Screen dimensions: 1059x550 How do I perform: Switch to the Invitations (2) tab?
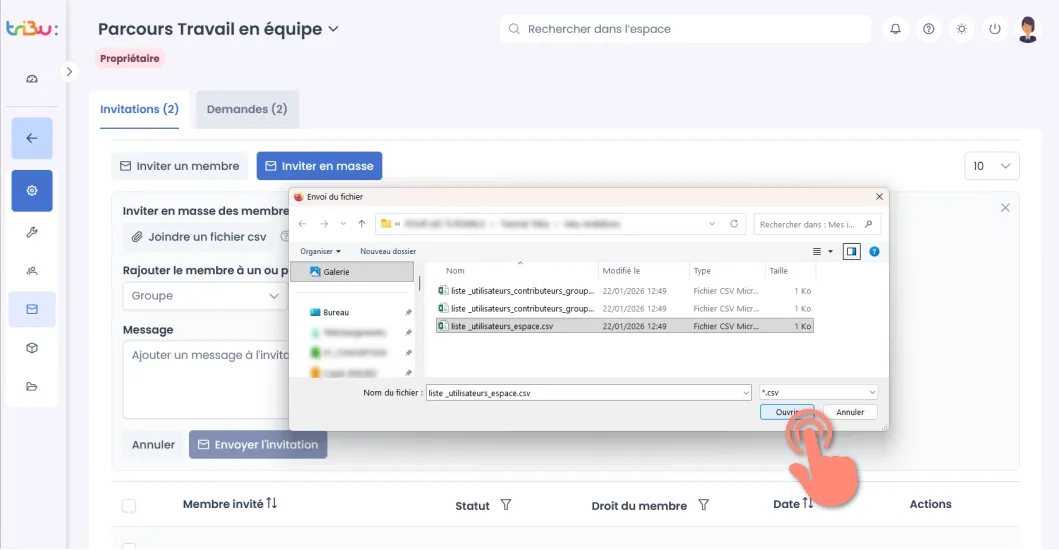point(139,109)
